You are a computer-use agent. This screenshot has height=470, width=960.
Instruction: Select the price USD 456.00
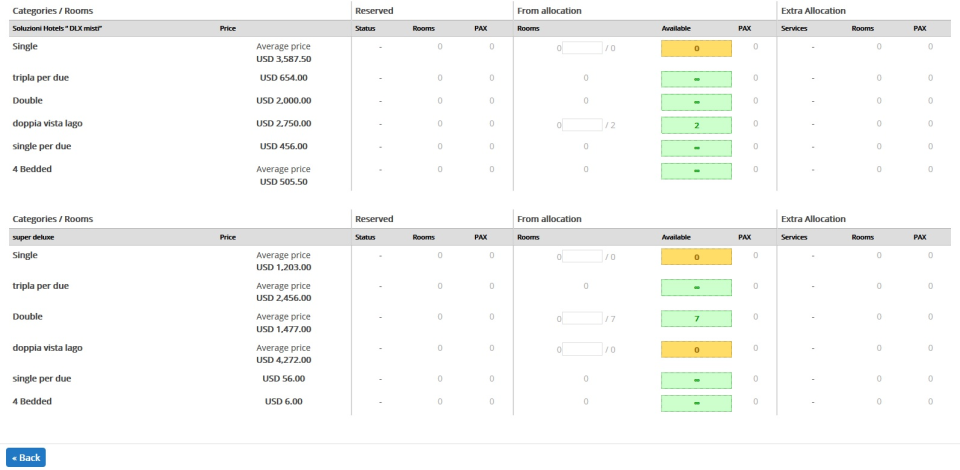point(283,146)
